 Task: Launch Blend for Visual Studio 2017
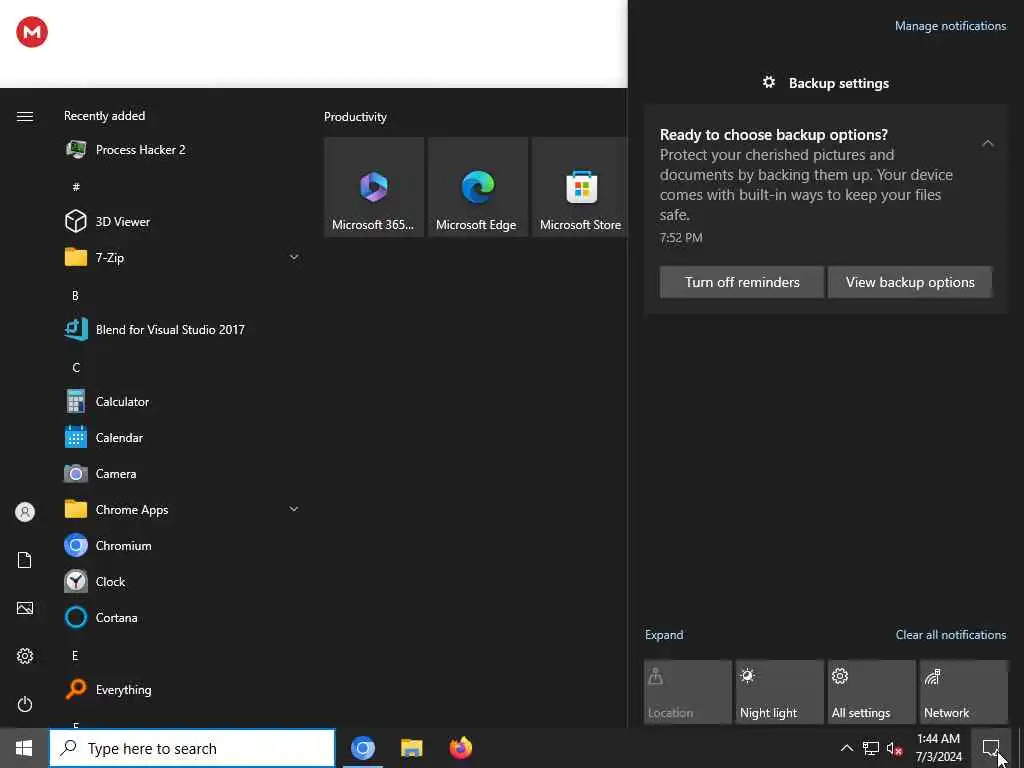pos(183,329)
